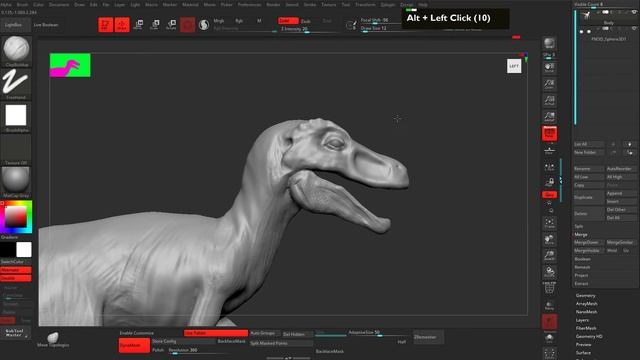The height and width of the screenshot is (360, 640).
Task: Enable Zsub sculpt mode
Action: click(x=306, y=21)
